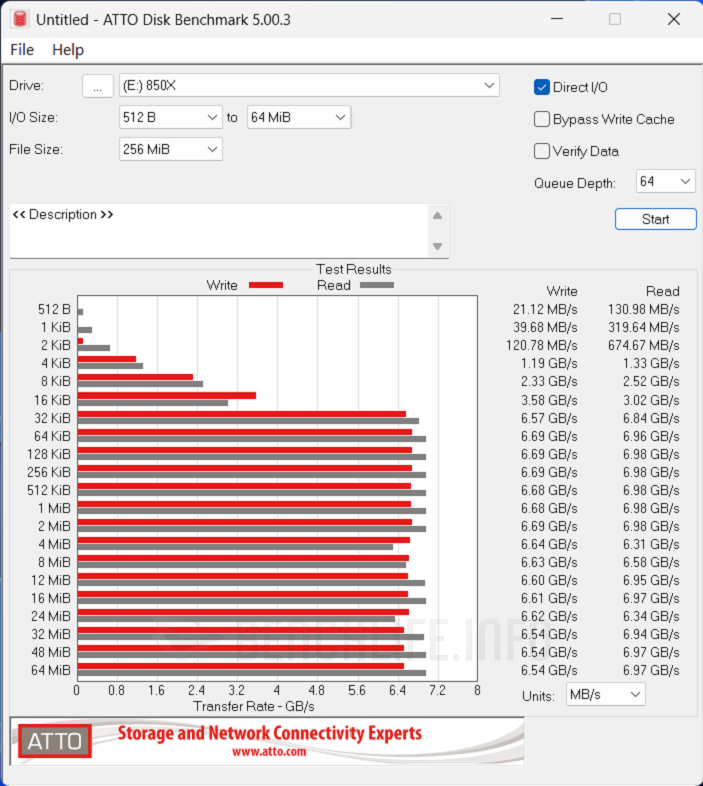This screenshot has width=703, height=786.
Task: Click the ATTO Disk Benchmark app icon
Action: (x=20, y=19)
